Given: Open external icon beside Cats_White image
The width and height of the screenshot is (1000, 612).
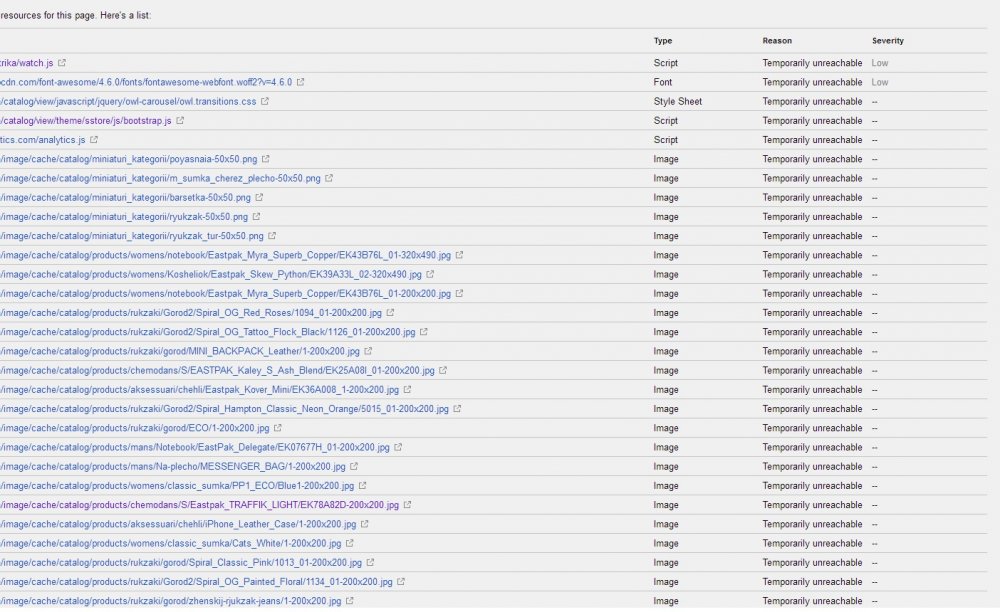Looking at the screenshot, I should pos(349,543).
